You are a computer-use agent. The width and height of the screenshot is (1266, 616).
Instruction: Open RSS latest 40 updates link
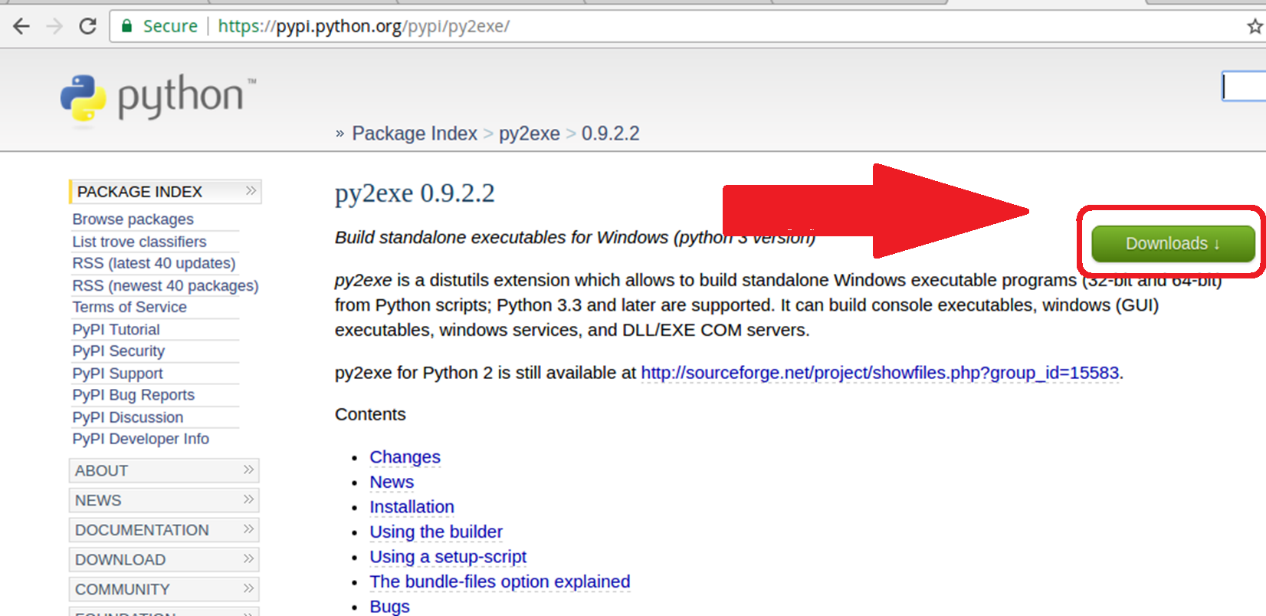pyautogui.click(x=154, y=263)
